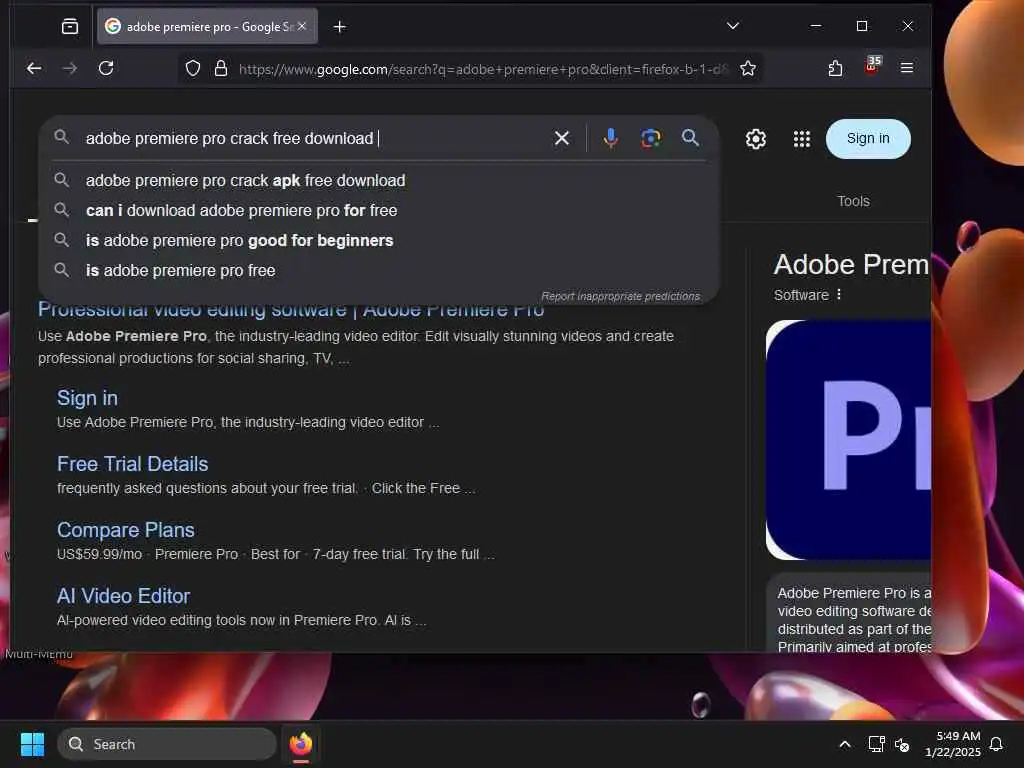Open the Compare Plans link
The image size is (1024, 768).
(x=125, y=530)
